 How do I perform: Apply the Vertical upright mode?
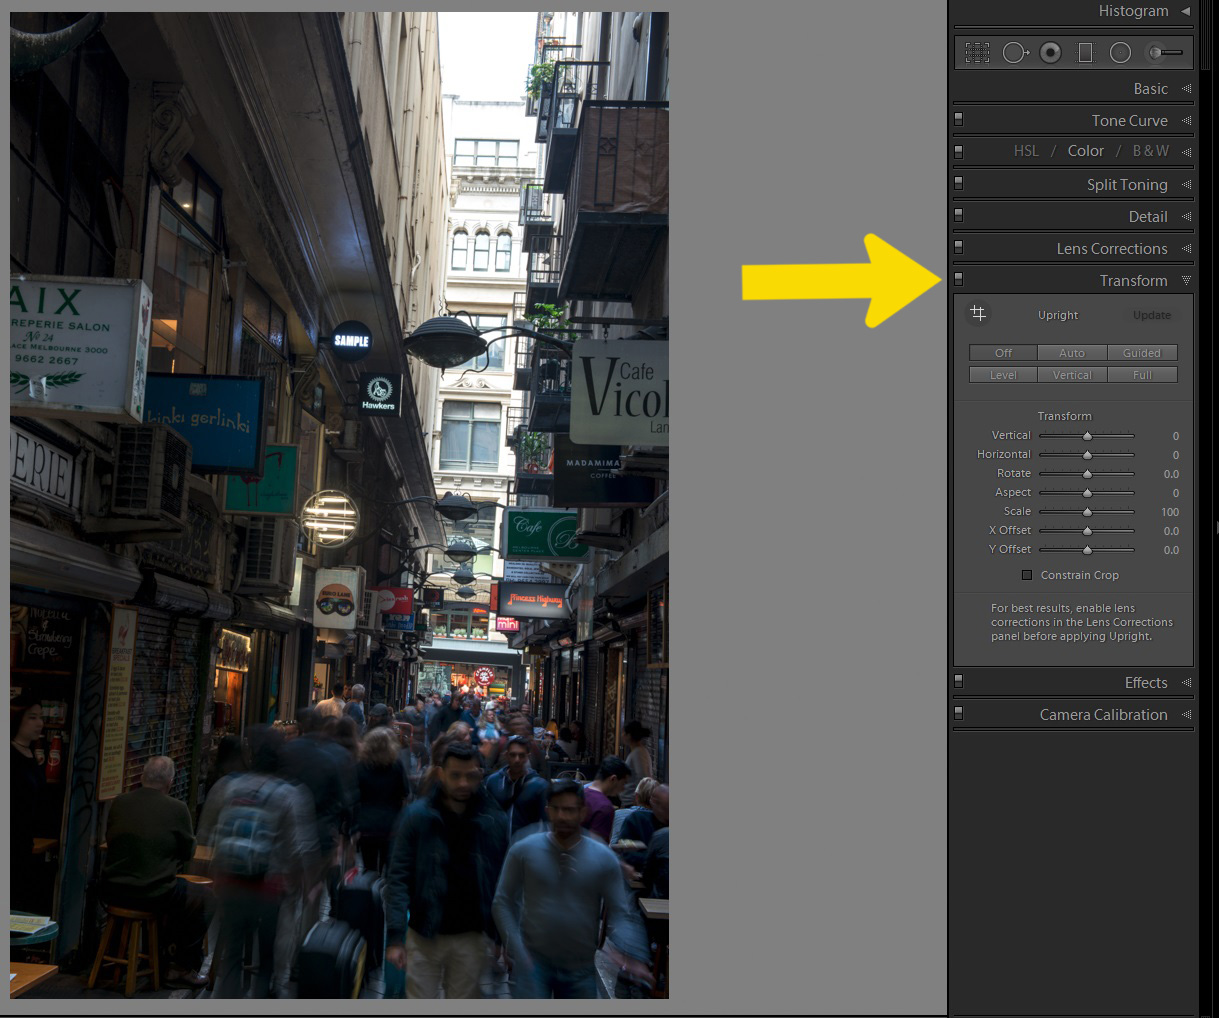point(1072,375)
